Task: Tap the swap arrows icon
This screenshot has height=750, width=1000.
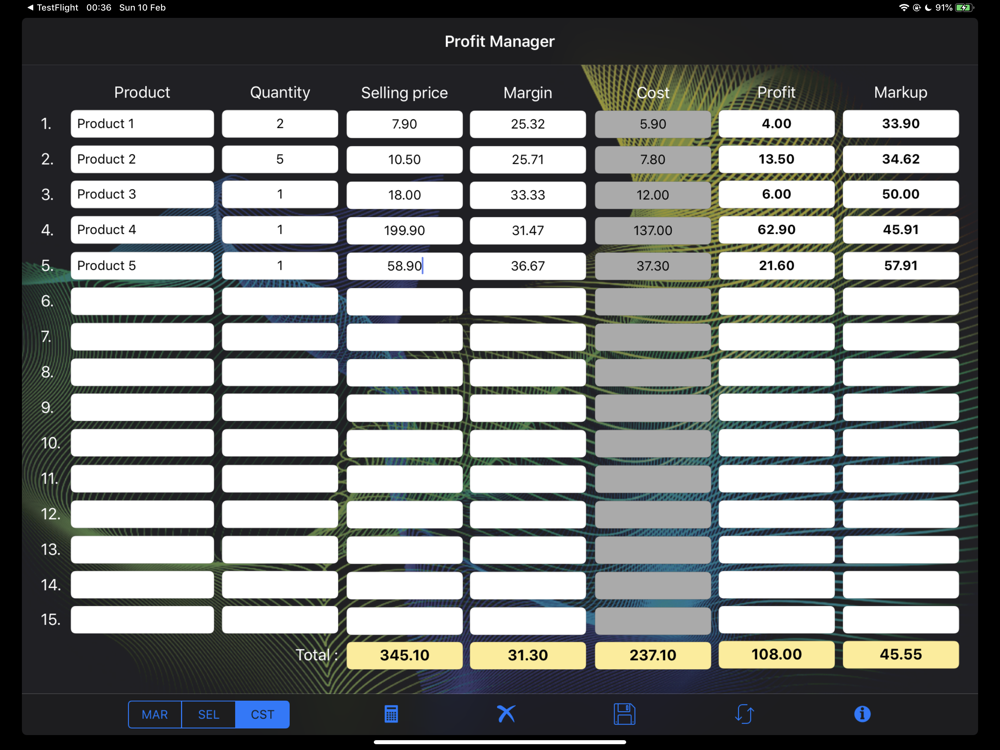Action: pos(744,714)
